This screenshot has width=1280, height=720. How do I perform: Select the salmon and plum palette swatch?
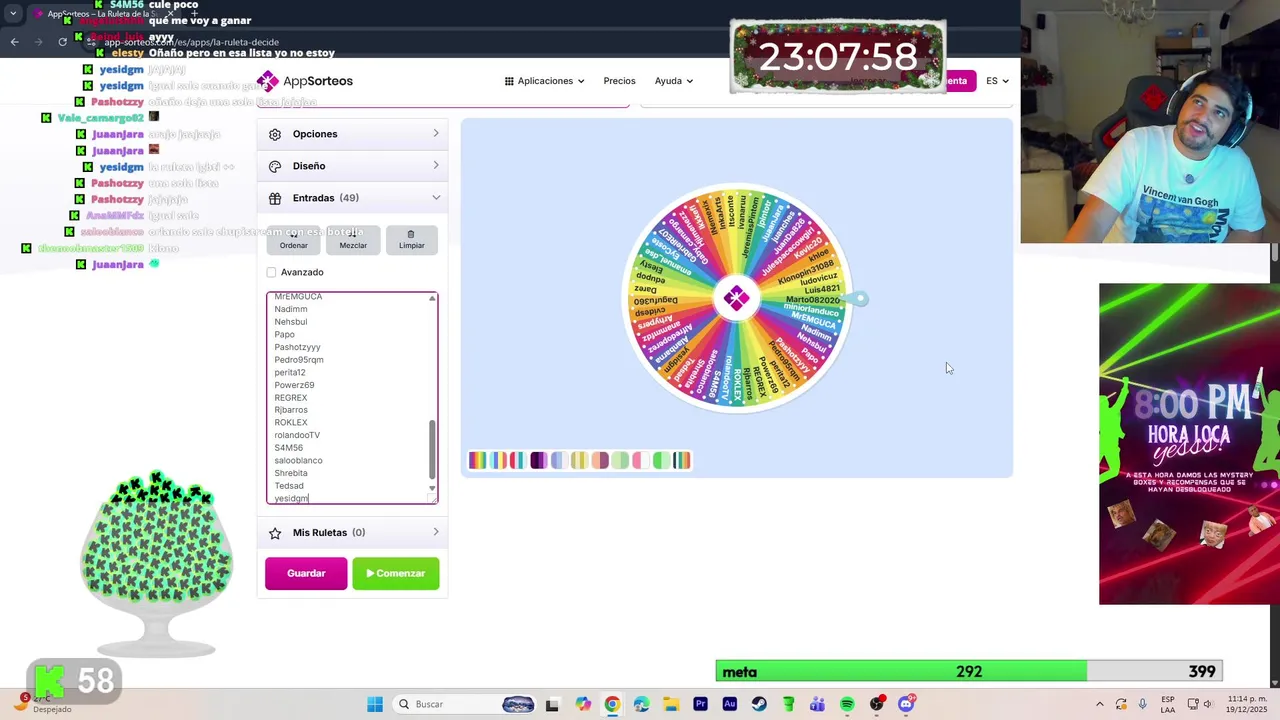[x=599, y=460]
